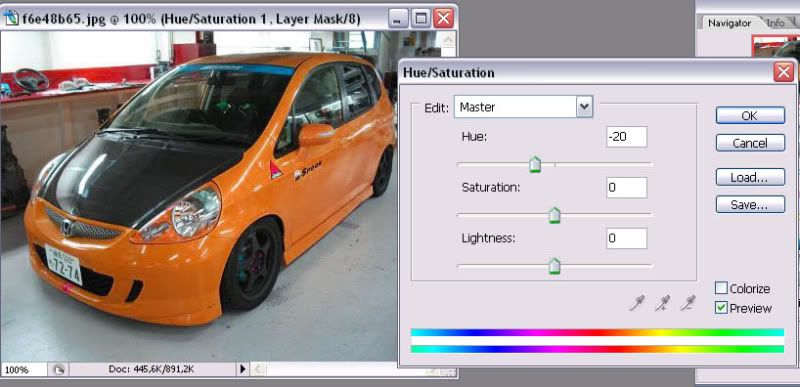The image size is (800, 387).
Task: Click the document icon in title bar
Action: (x=11, y=19)
